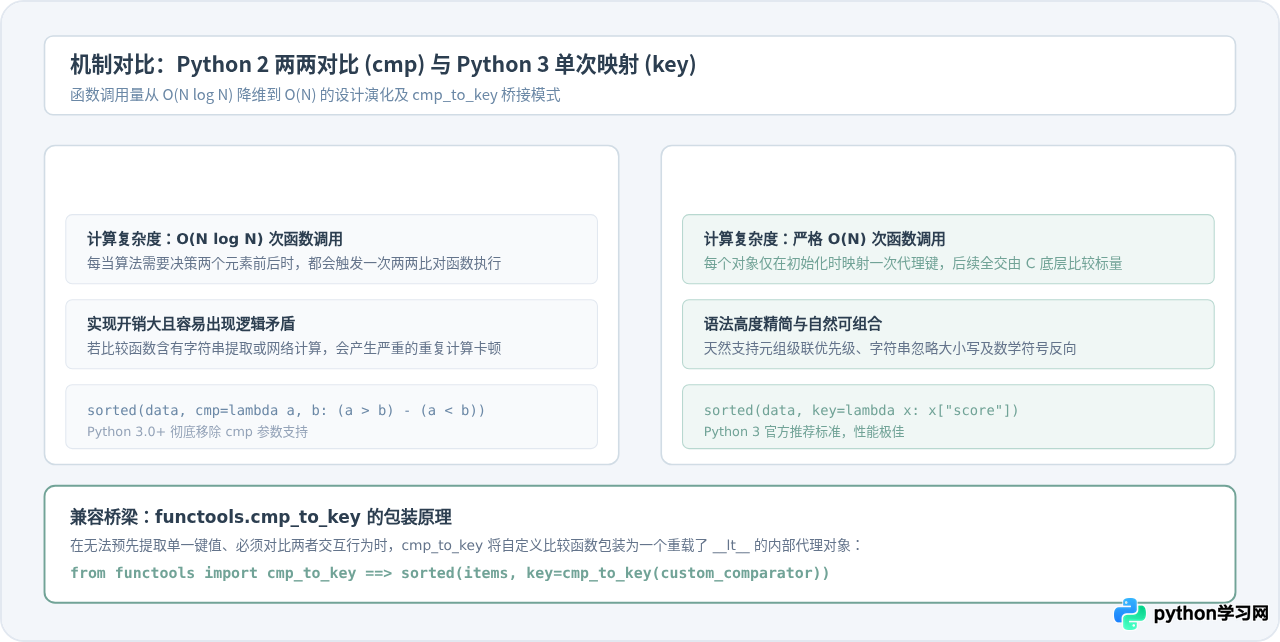Click heading '语法高度精简与自然可组合'
1280x642 pixels.
pos(793,324)
